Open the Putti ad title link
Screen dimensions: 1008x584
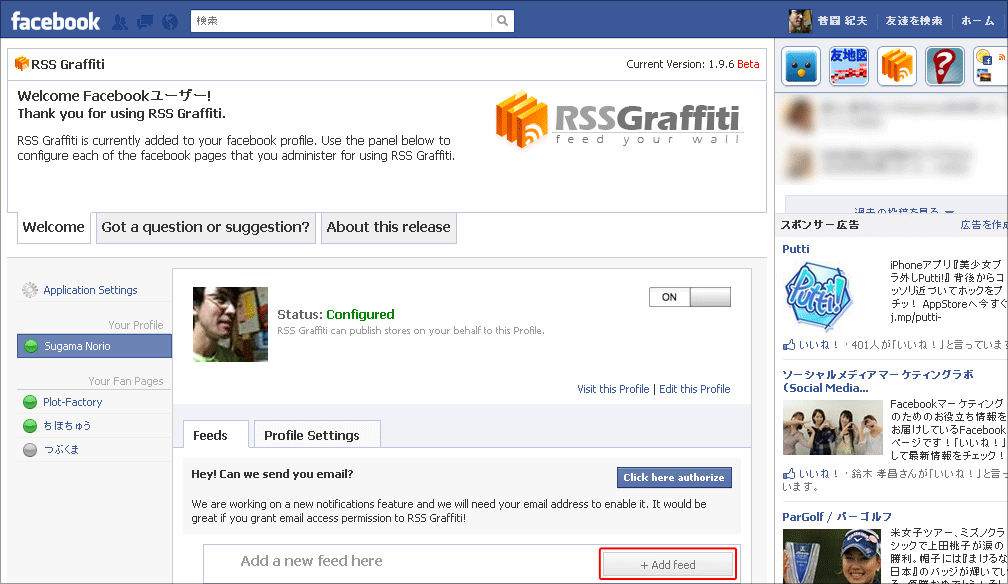tap(796, 249)
